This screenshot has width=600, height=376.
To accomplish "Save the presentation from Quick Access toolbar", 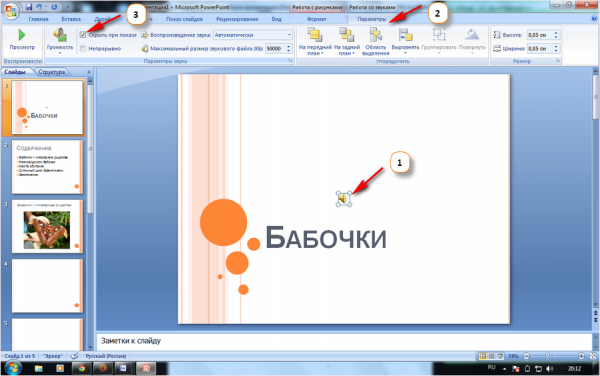I will 29,7.
